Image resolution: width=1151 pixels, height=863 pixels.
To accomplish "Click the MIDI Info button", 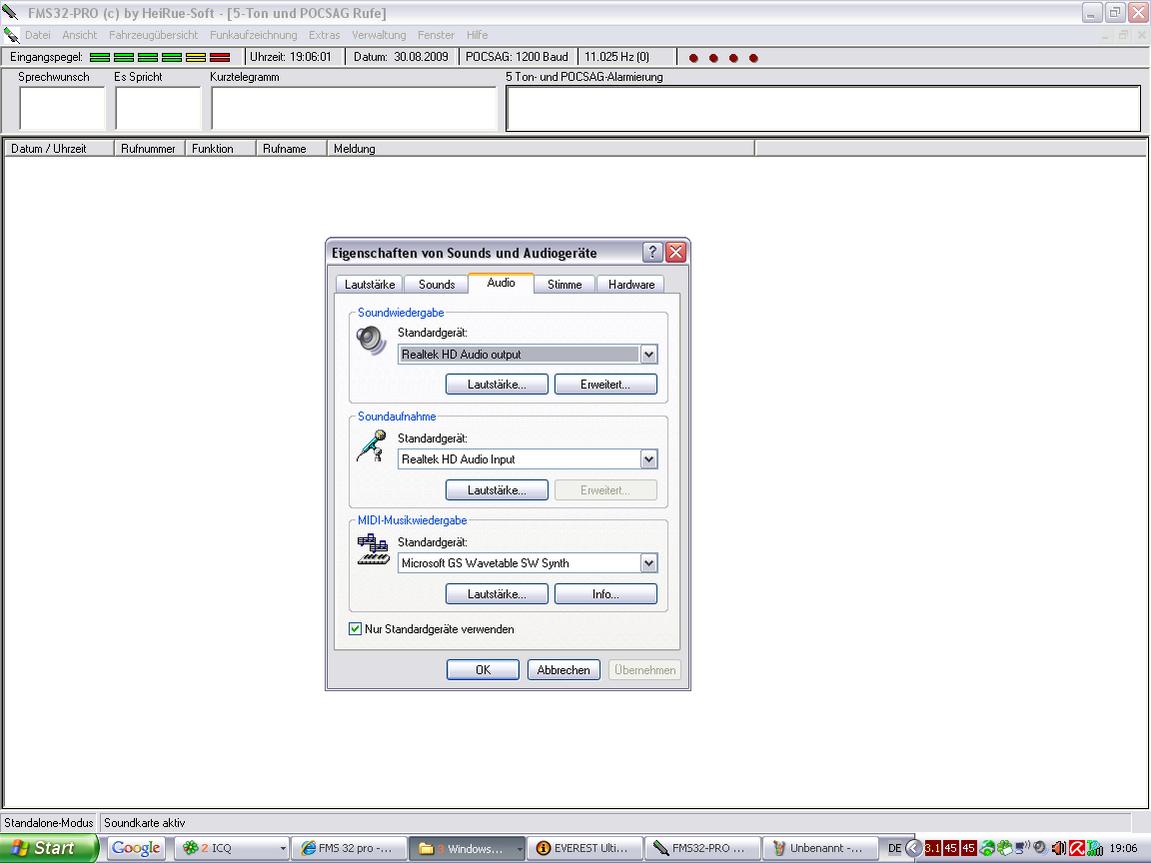I will point(605,594).
